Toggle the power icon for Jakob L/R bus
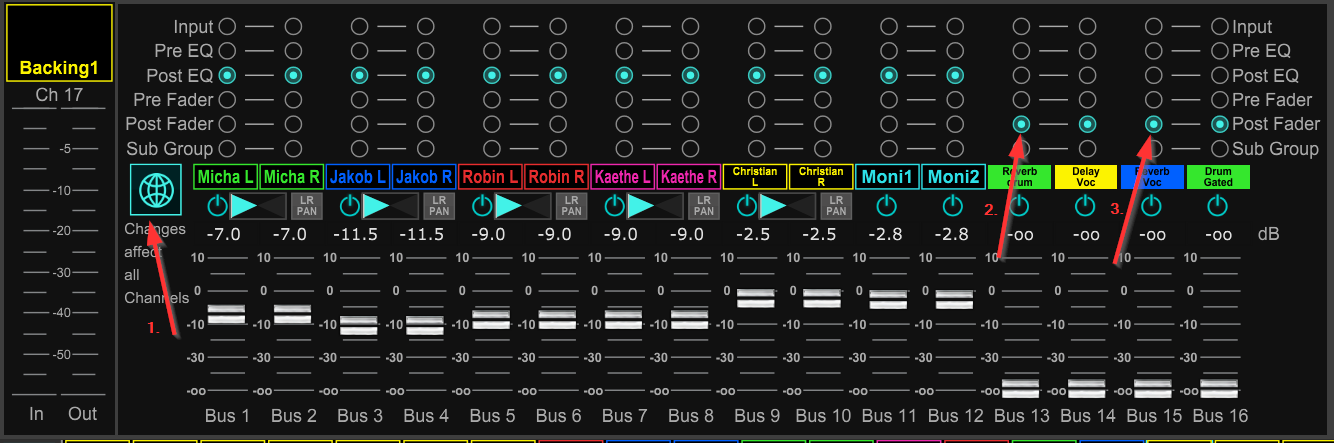The height and width of the screenshot is (443, 1334). (349, 206)
